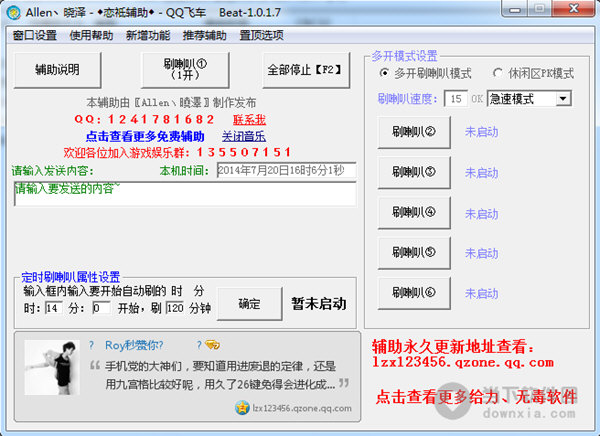Start 刷喇叭① (1开) button
This screenshot has width=600, height=436.
pos(185,70)
